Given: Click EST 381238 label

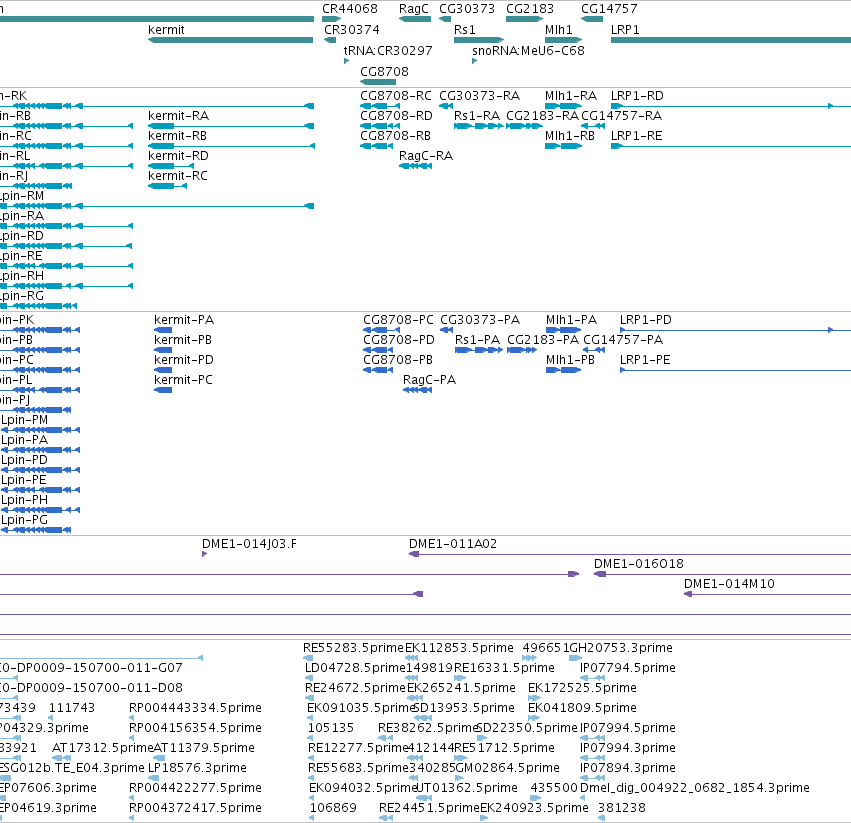Looking at the screenshot, I should (x=621, y=808).
